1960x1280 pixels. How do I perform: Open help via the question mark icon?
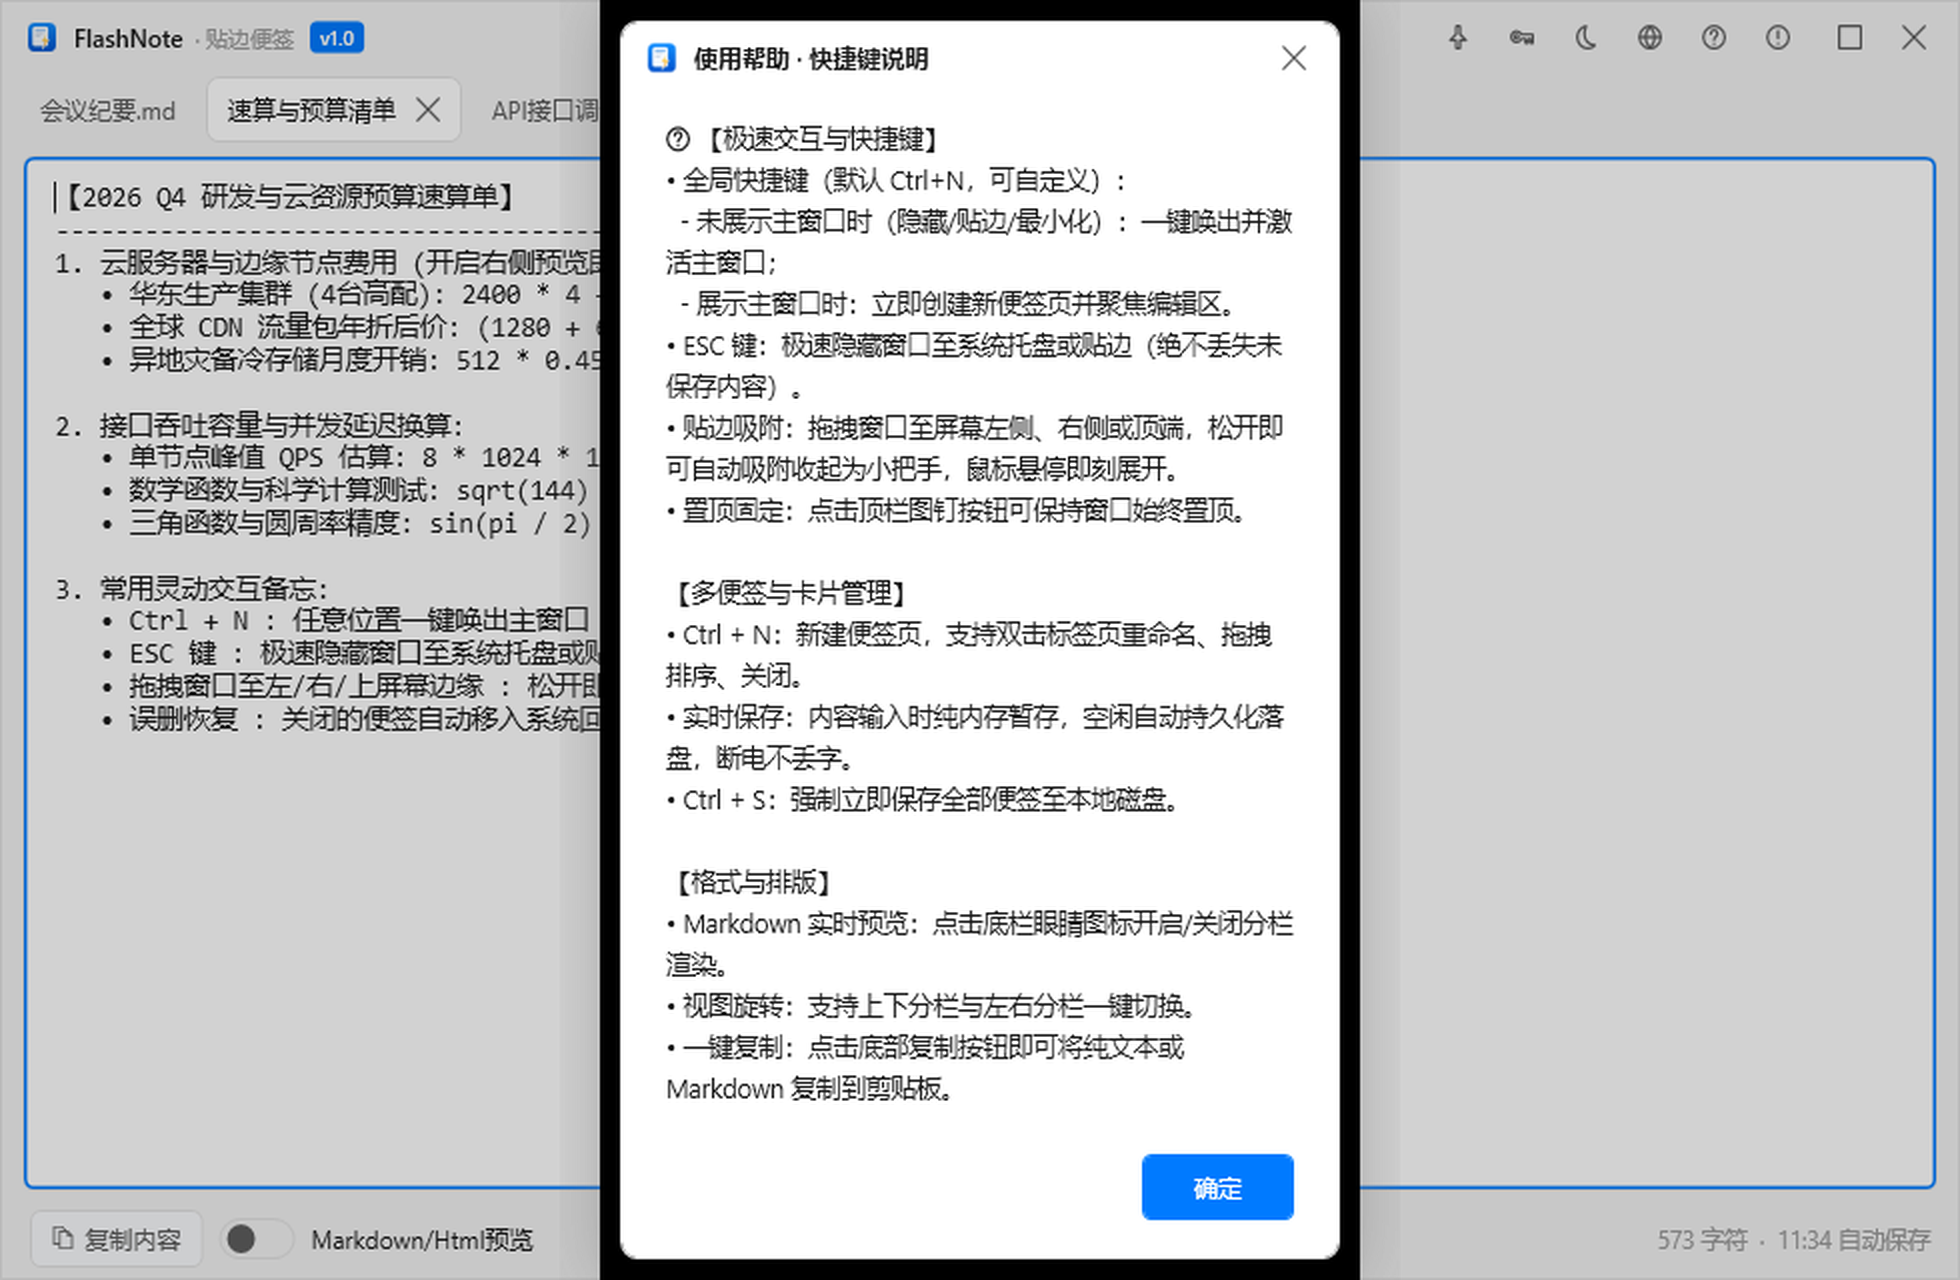[1714, 38]
